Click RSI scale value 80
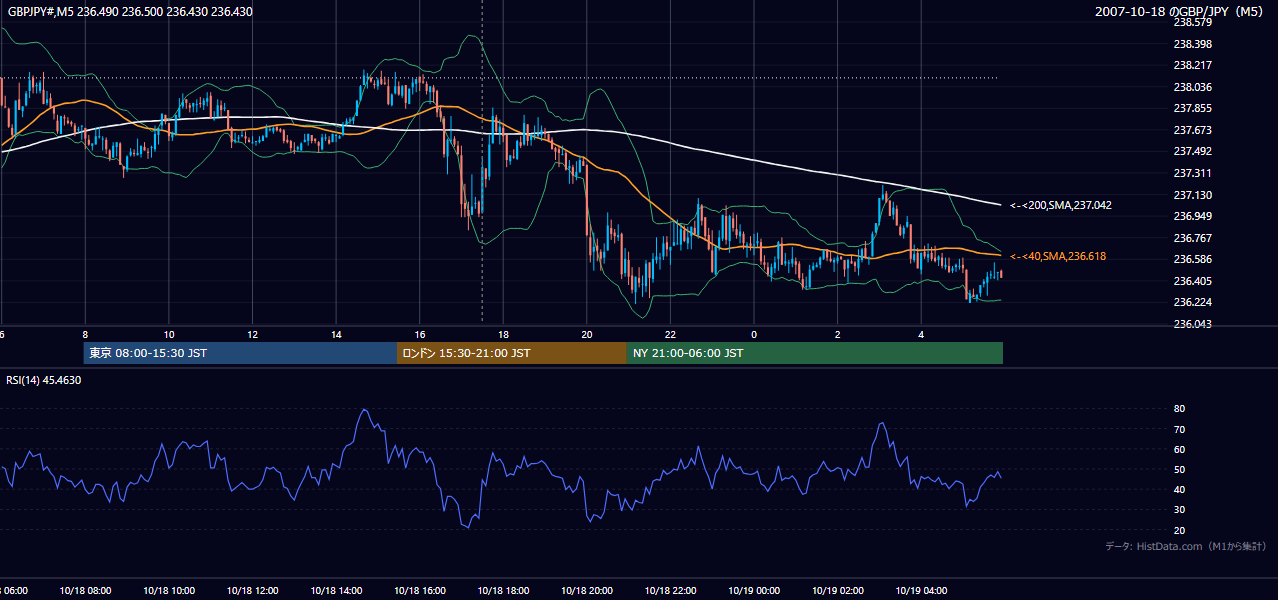This screenshot has height=600, width=1278. point(1179,409)
